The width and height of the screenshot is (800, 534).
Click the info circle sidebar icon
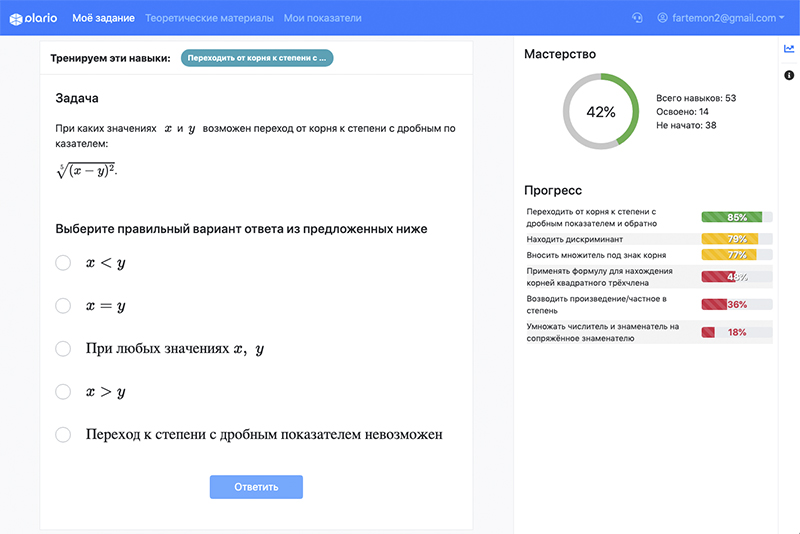pyautogui.click(x=789, y=75)
